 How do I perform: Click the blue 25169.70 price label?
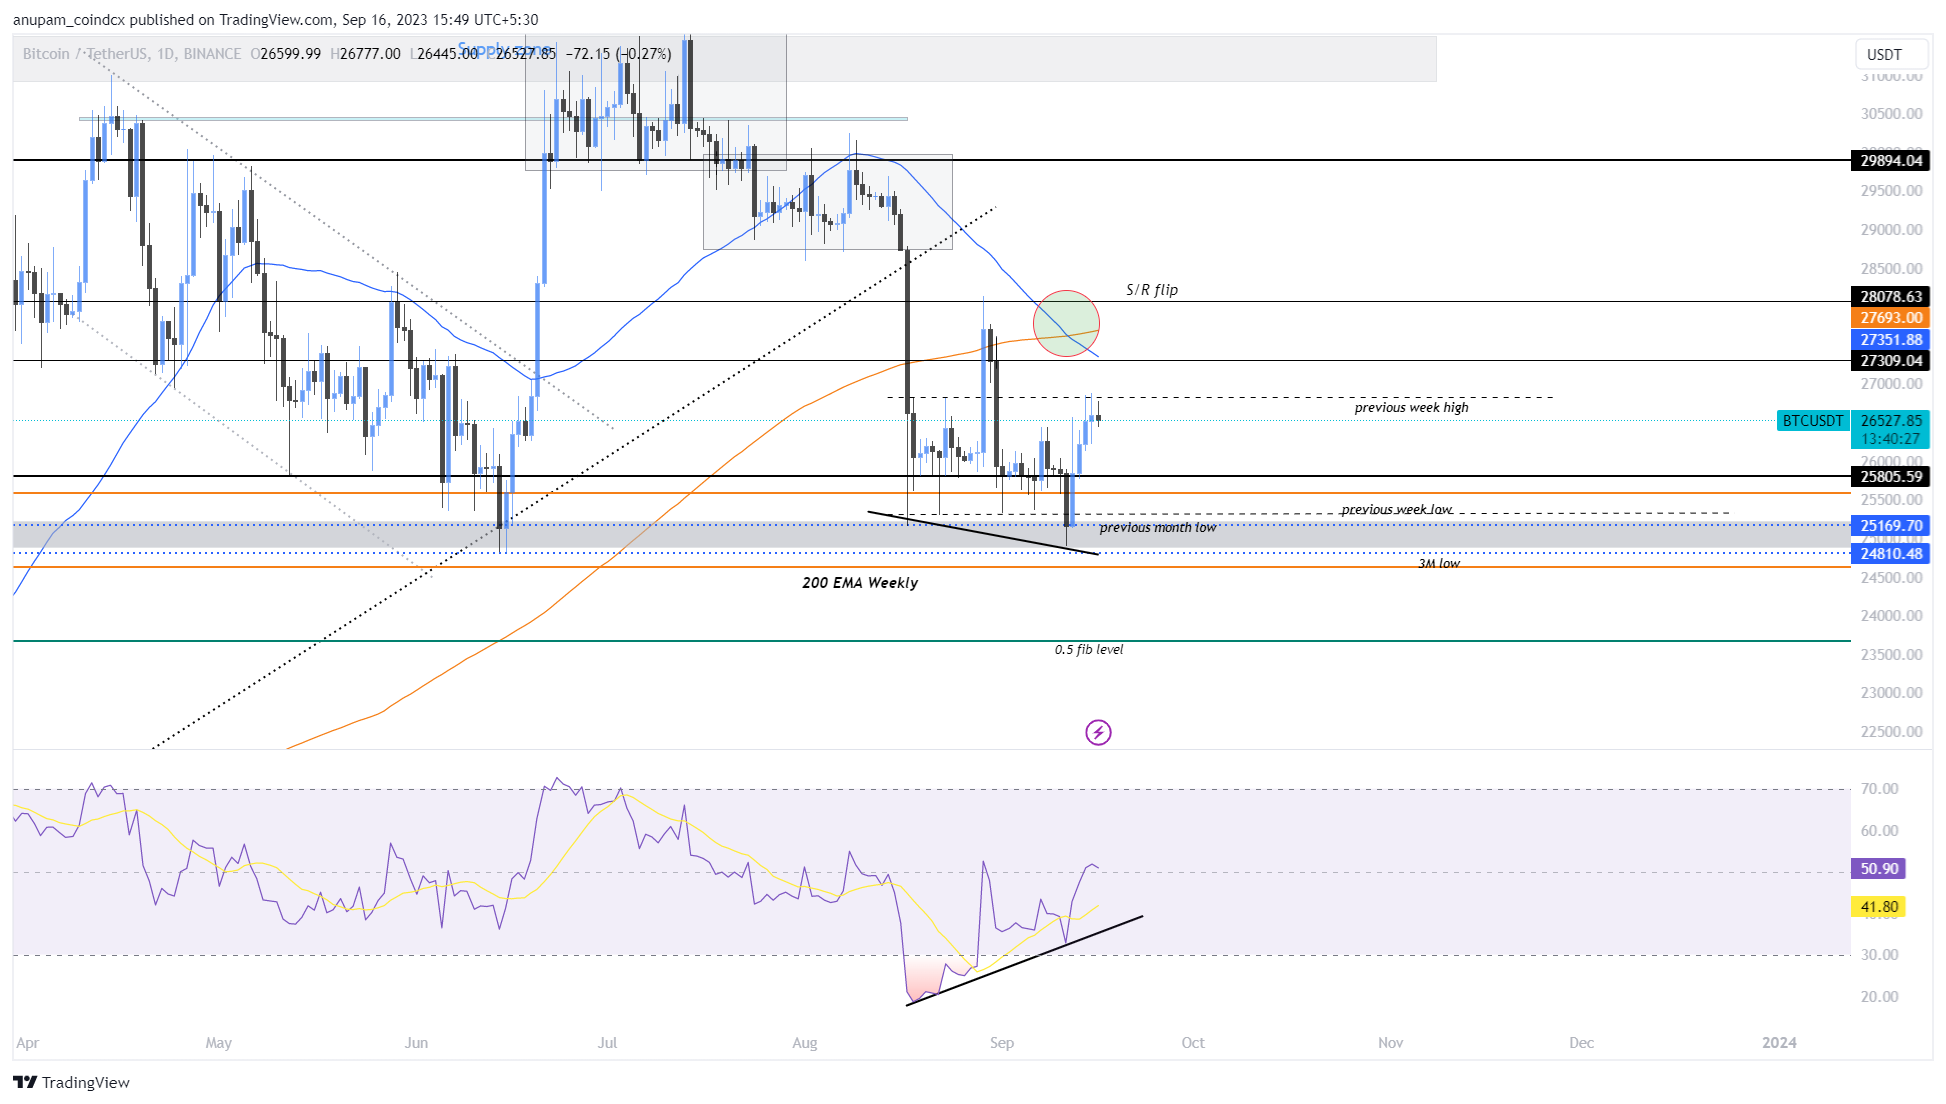pos(1890,526)
